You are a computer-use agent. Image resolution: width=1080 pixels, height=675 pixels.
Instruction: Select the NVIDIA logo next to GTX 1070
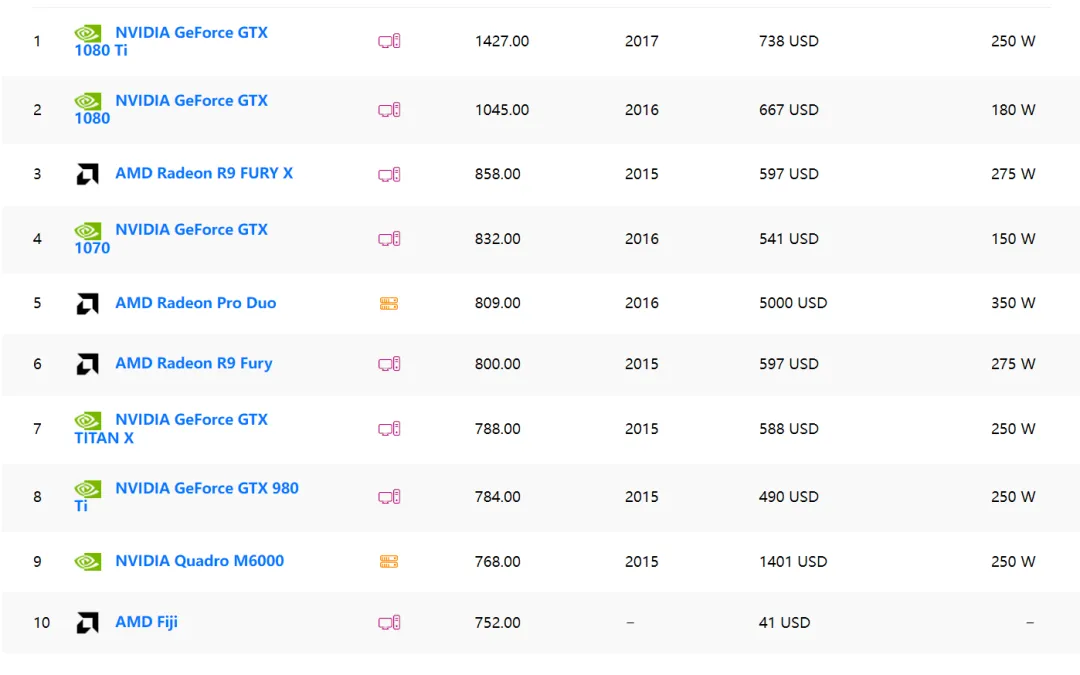point(87,230)
